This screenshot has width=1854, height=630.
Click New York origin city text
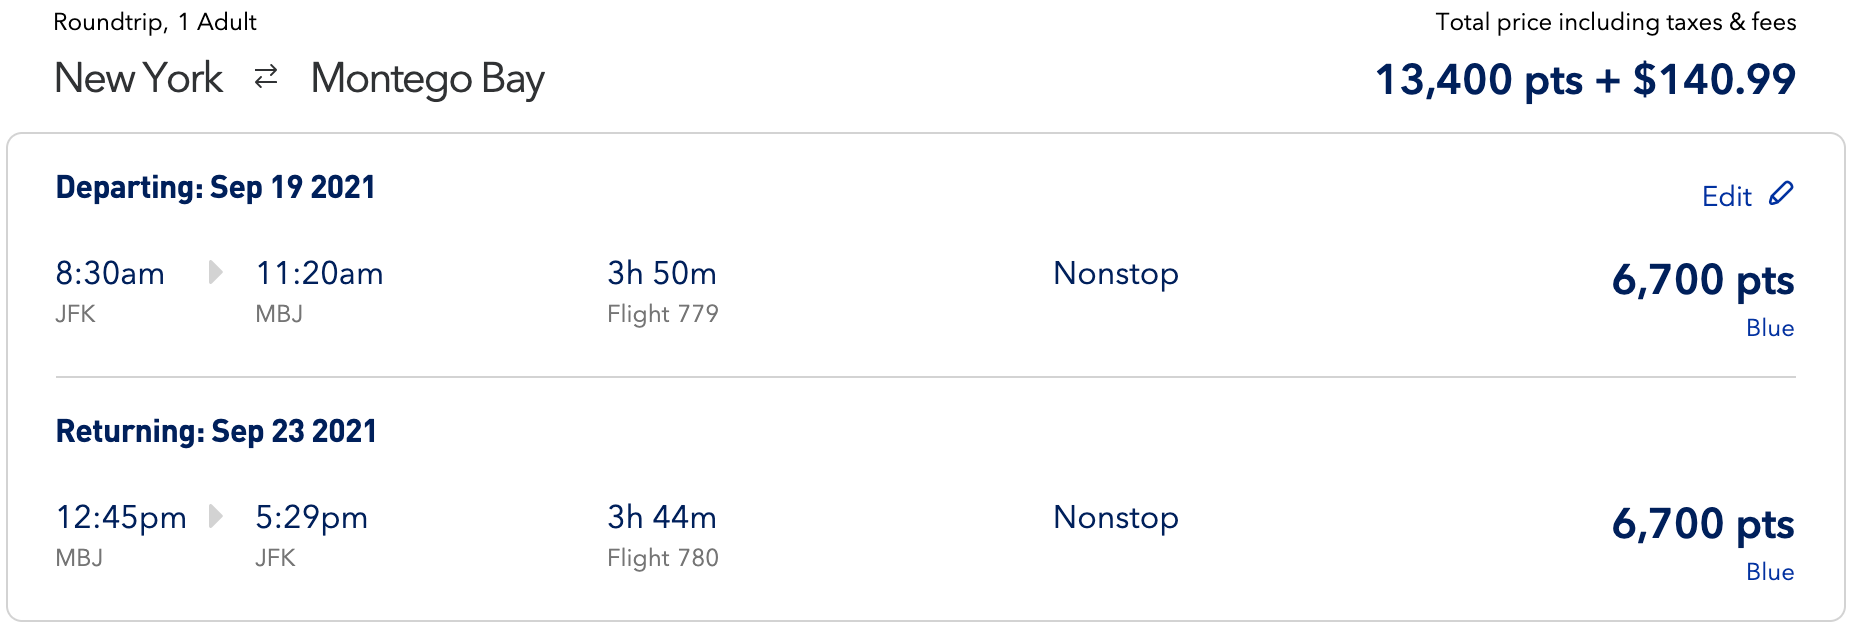point(139,78)
